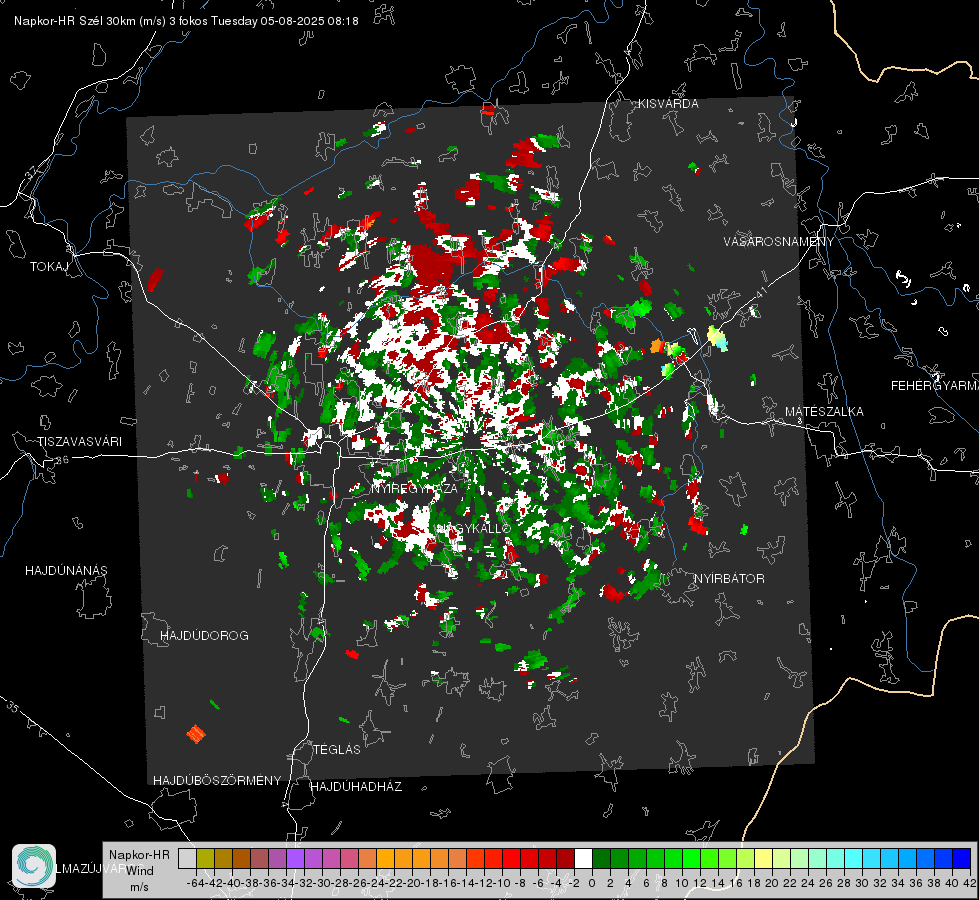Pick the white legend swatch between -2 and 0

pyautogui.click(x=583, y=858)
